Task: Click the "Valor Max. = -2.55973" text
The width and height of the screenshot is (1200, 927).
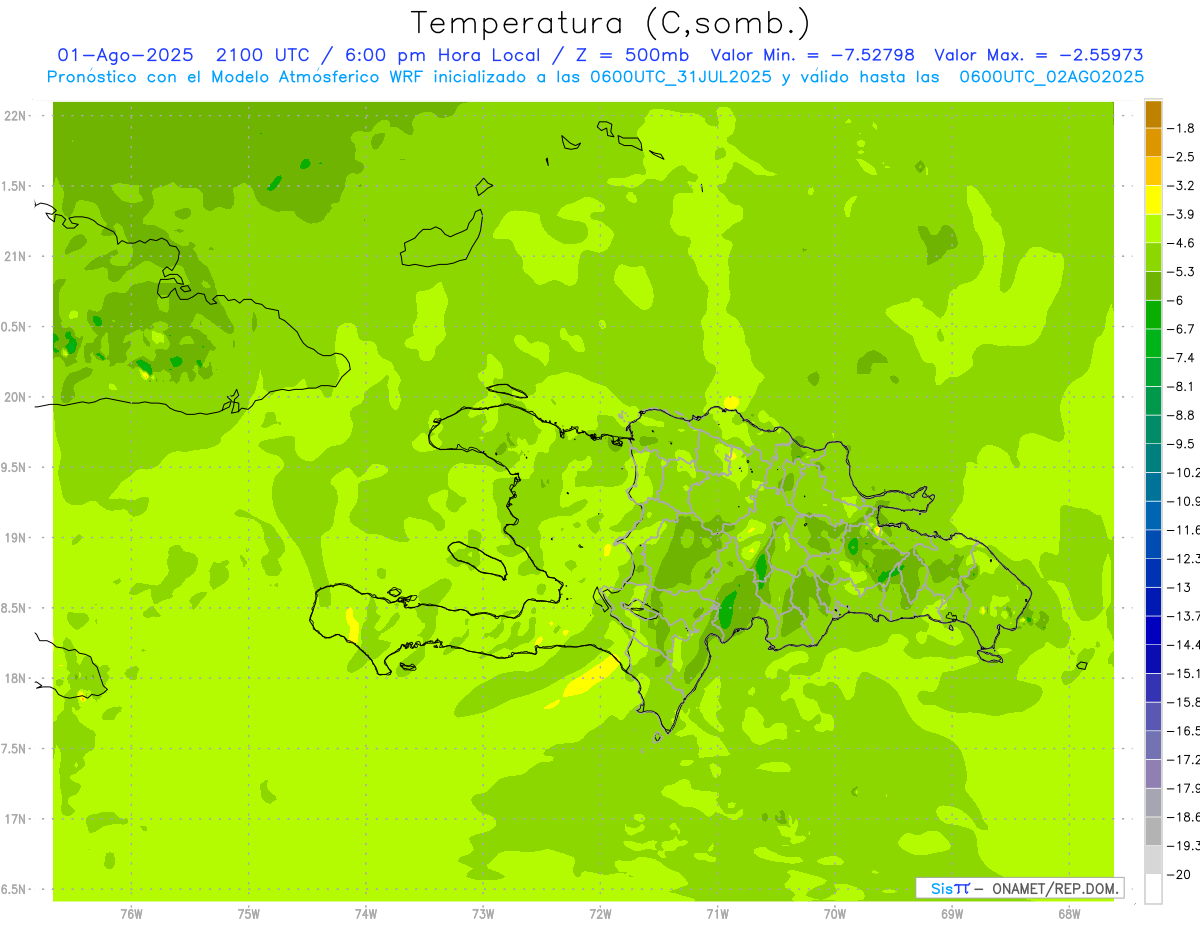Action: point(1039,55)
